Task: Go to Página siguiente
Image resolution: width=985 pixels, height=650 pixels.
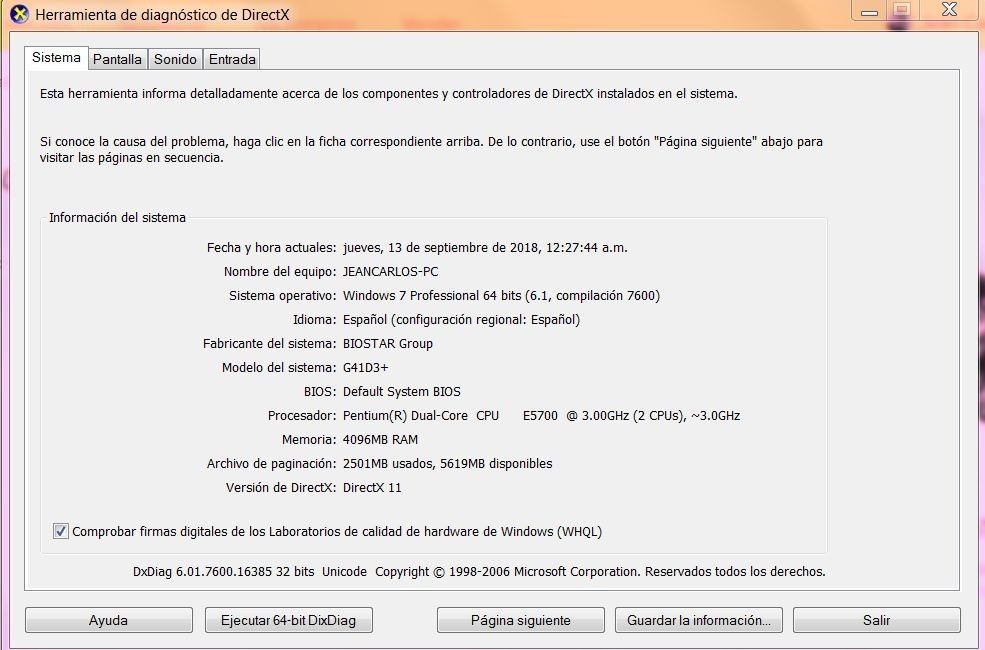Action: [521, 620]
